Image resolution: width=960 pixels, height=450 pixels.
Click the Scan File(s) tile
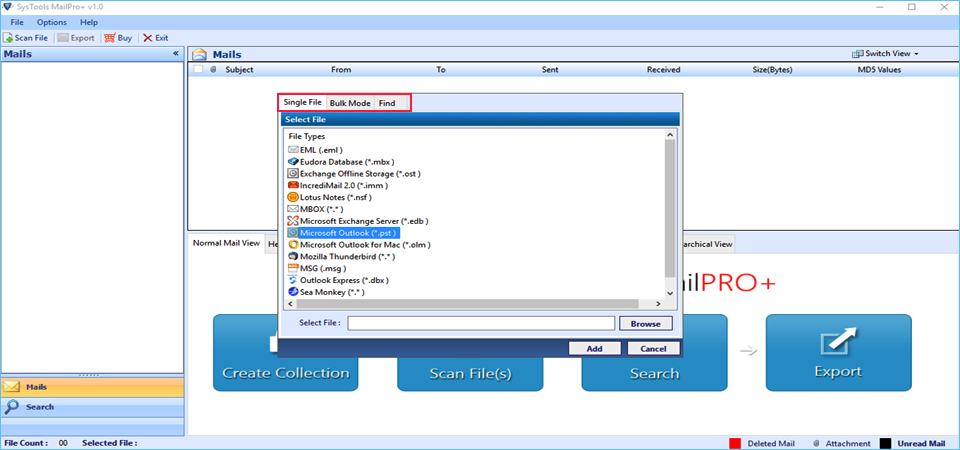470,373
